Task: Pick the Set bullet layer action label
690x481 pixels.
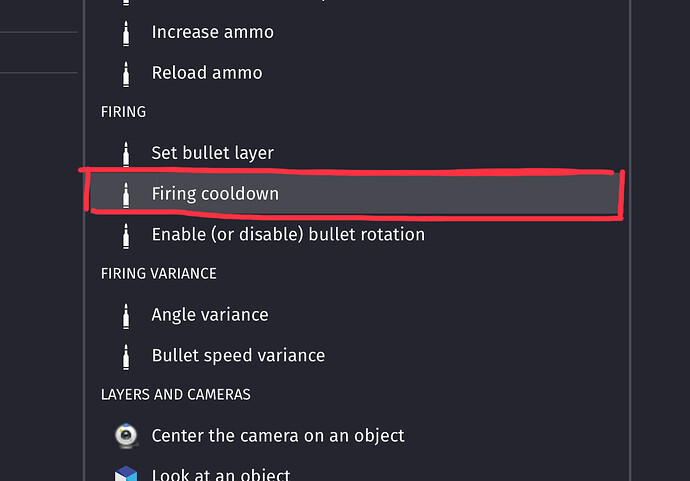Action: [x=212, y=153]
